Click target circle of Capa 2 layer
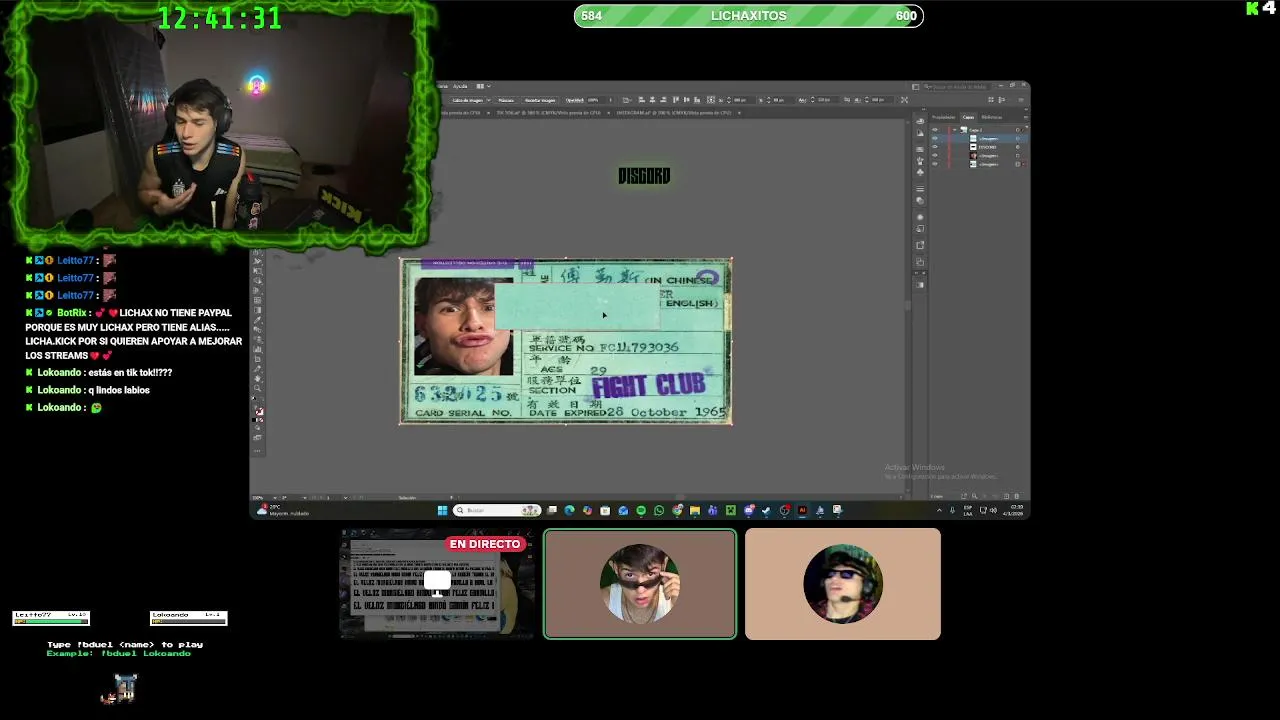The image size is (1280, 720). tap(1017, 130)
